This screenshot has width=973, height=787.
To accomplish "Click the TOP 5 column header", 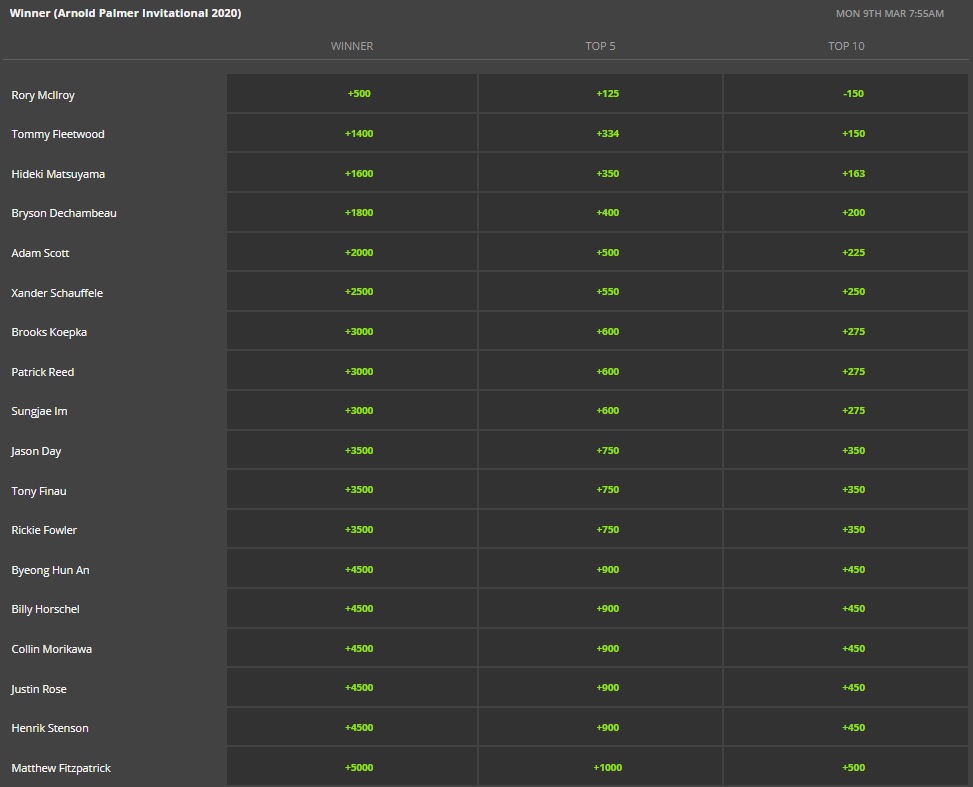I will [x=600, y=46].
